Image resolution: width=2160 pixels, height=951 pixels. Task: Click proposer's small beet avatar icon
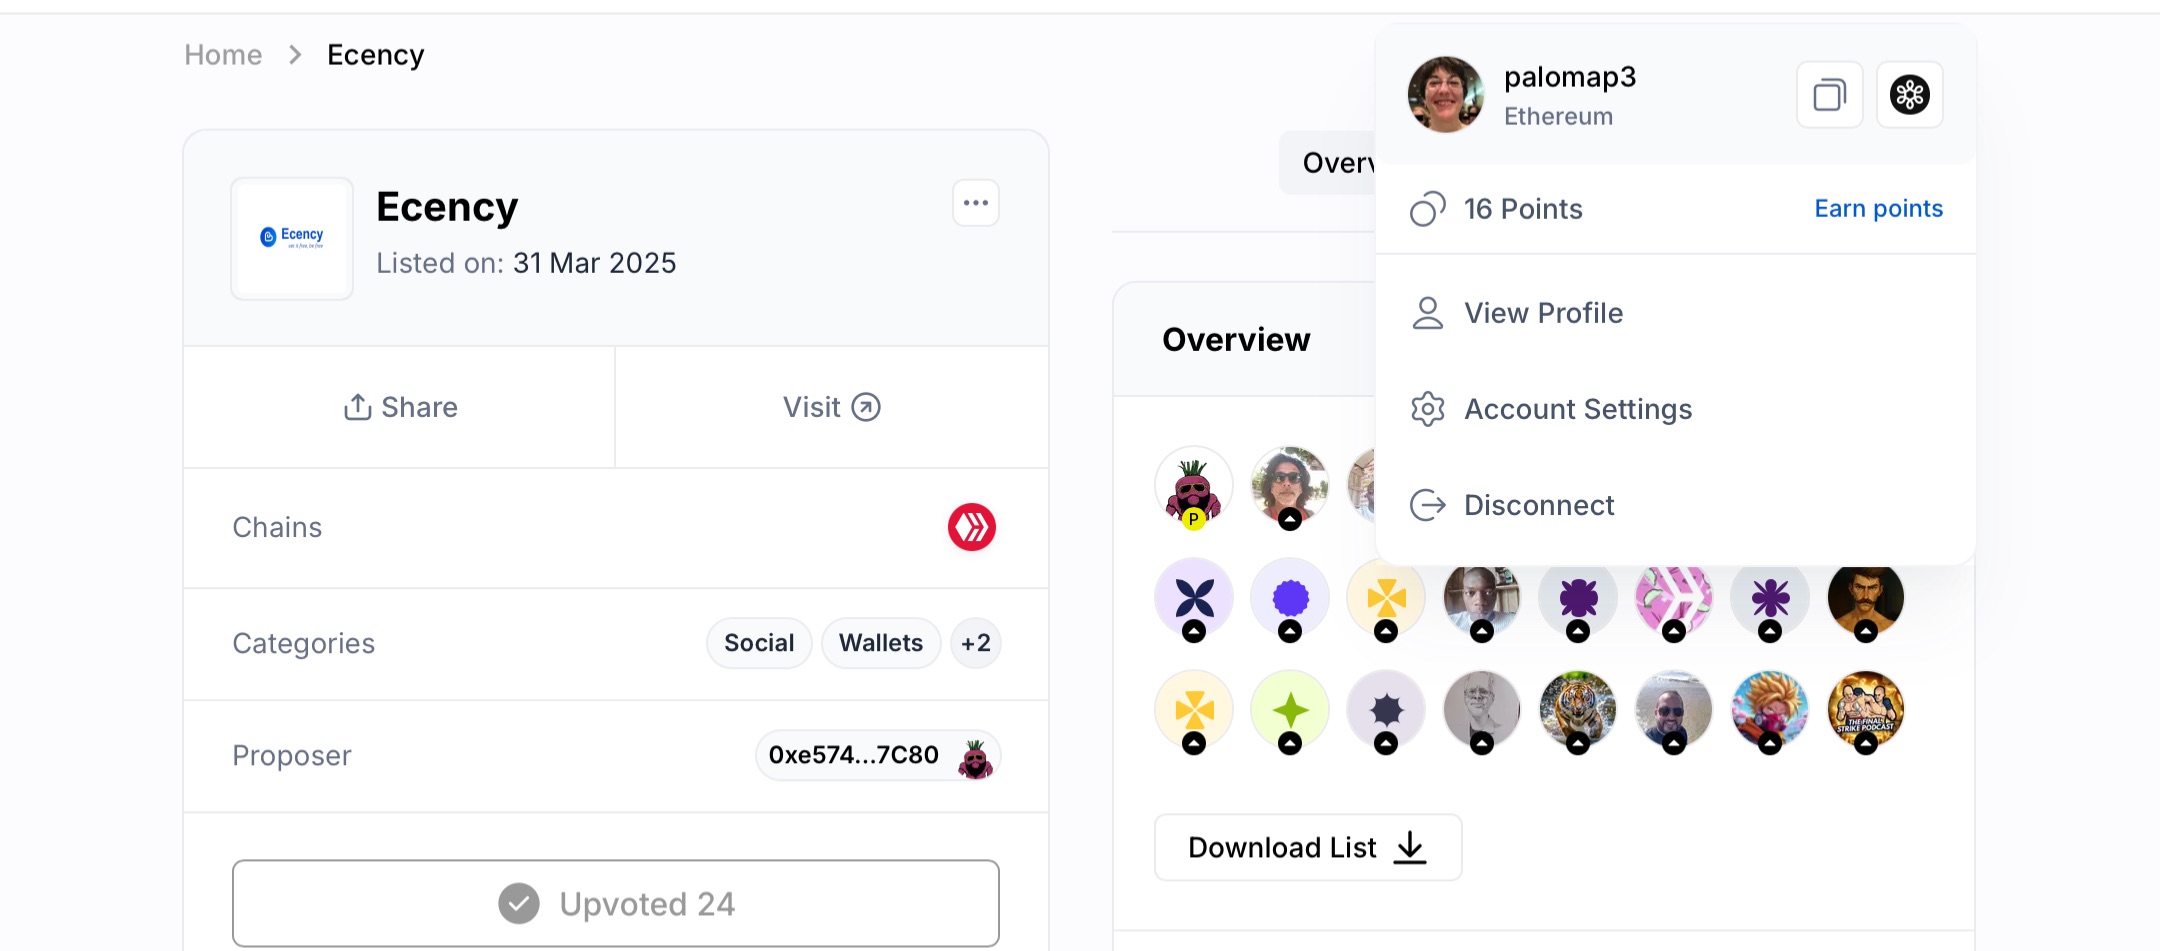click(x=975, y=758)
